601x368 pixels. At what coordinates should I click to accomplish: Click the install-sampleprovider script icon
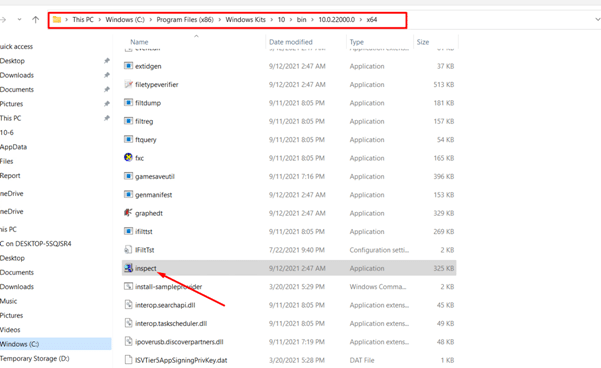128,286
